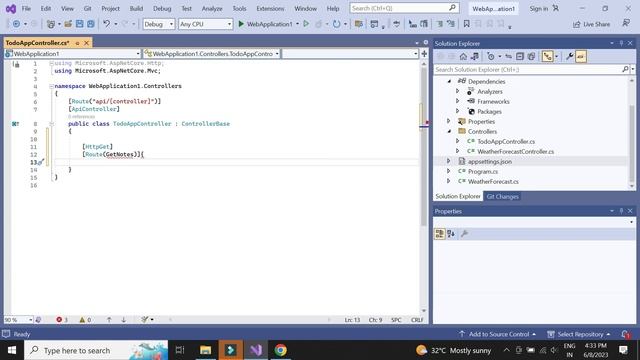Open Solution Explorer Properties wrench icon

pos(569,57)
